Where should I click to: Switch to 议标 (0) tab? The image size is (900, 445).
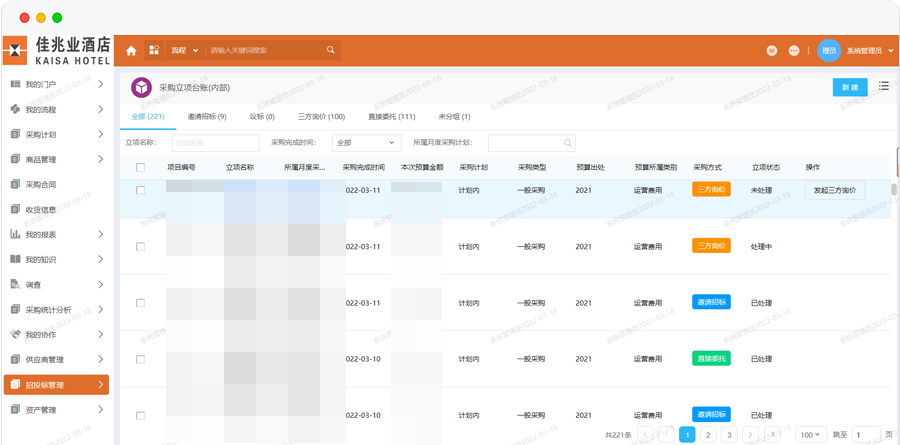click(262, 117)
